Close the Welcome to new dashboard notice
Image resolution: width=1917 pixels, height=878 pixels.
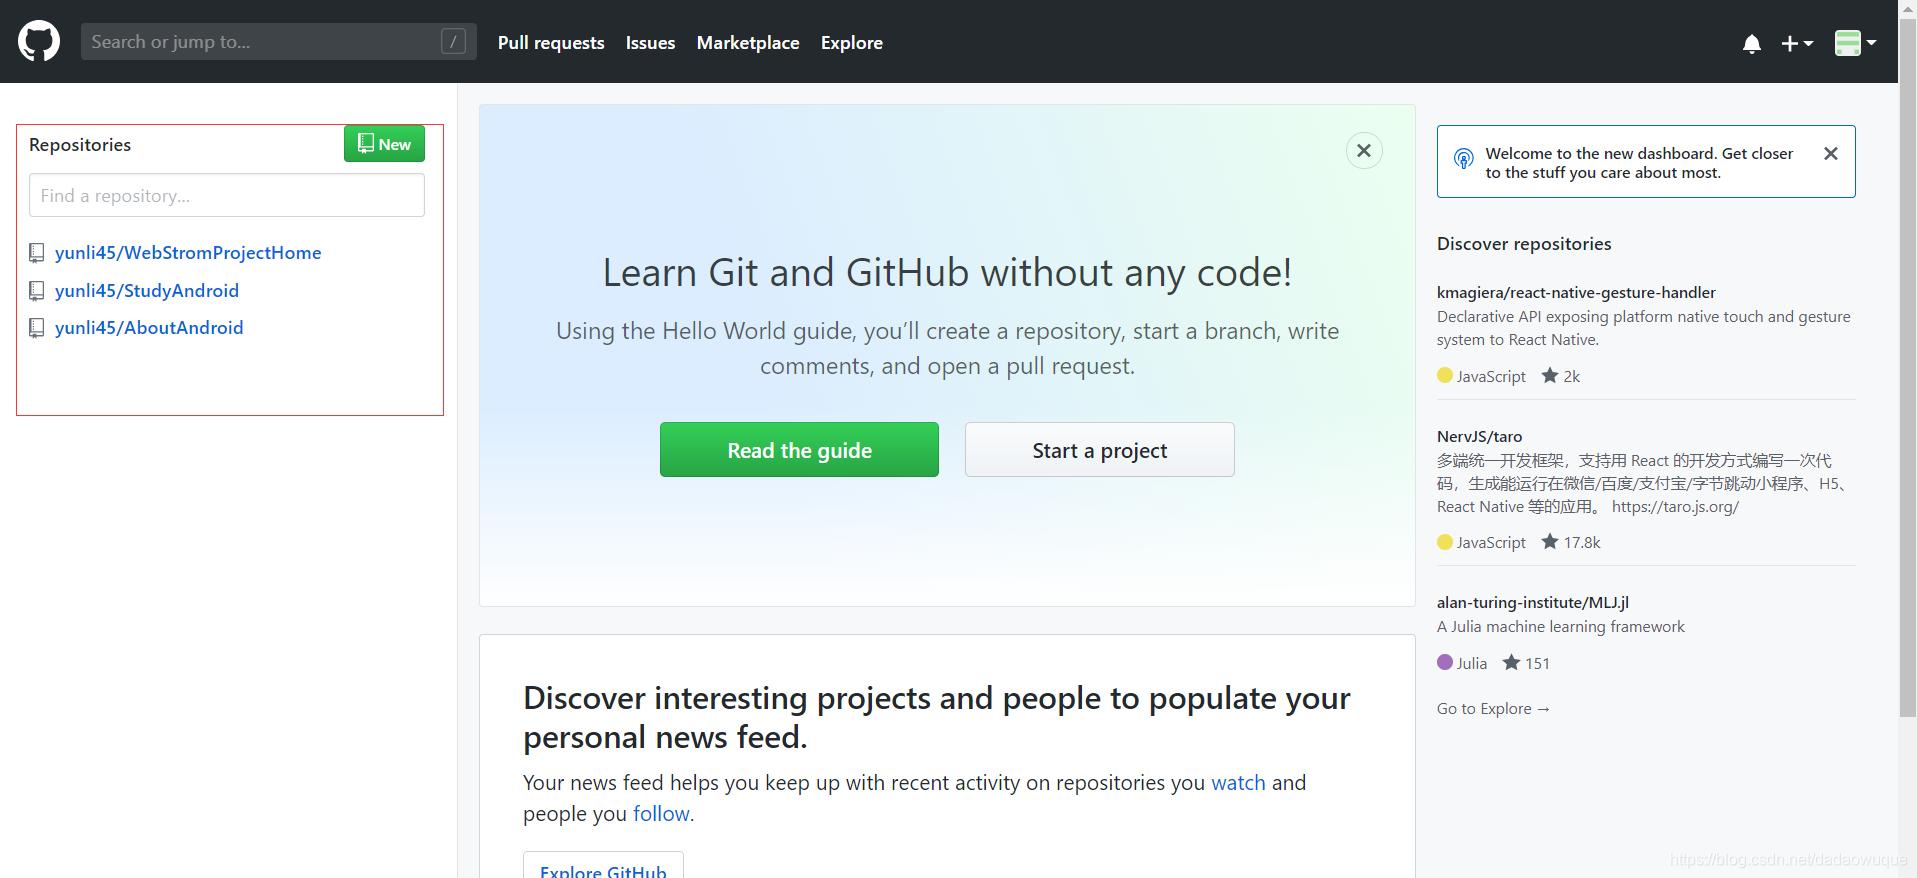click(x=1831, y=154)
